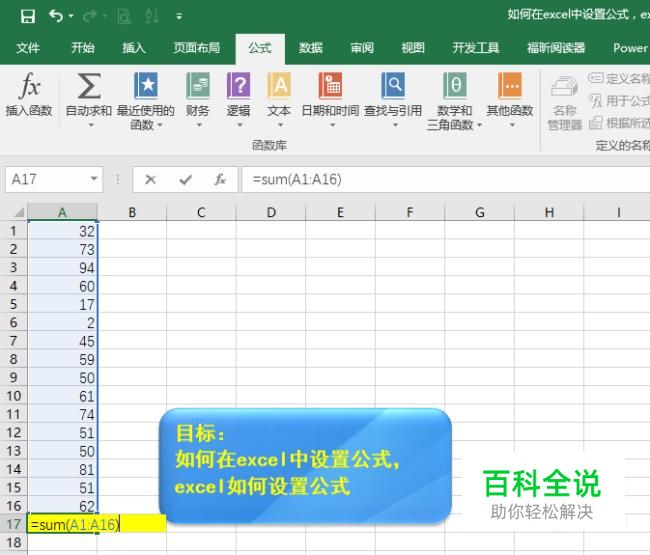The image size is (650, 555).
Task: Cancel formula entry with X button
Action: pos(150,179)
